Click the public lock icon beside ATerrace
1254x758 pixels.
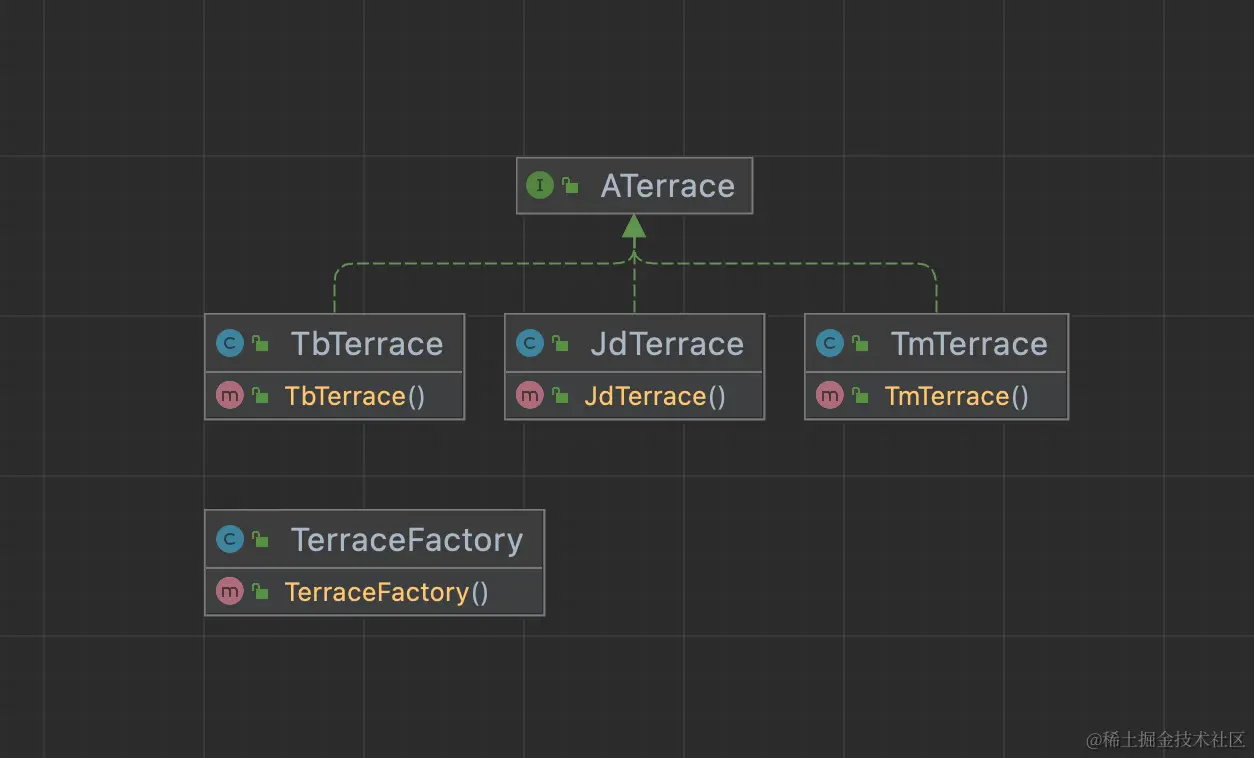point(570,185)
